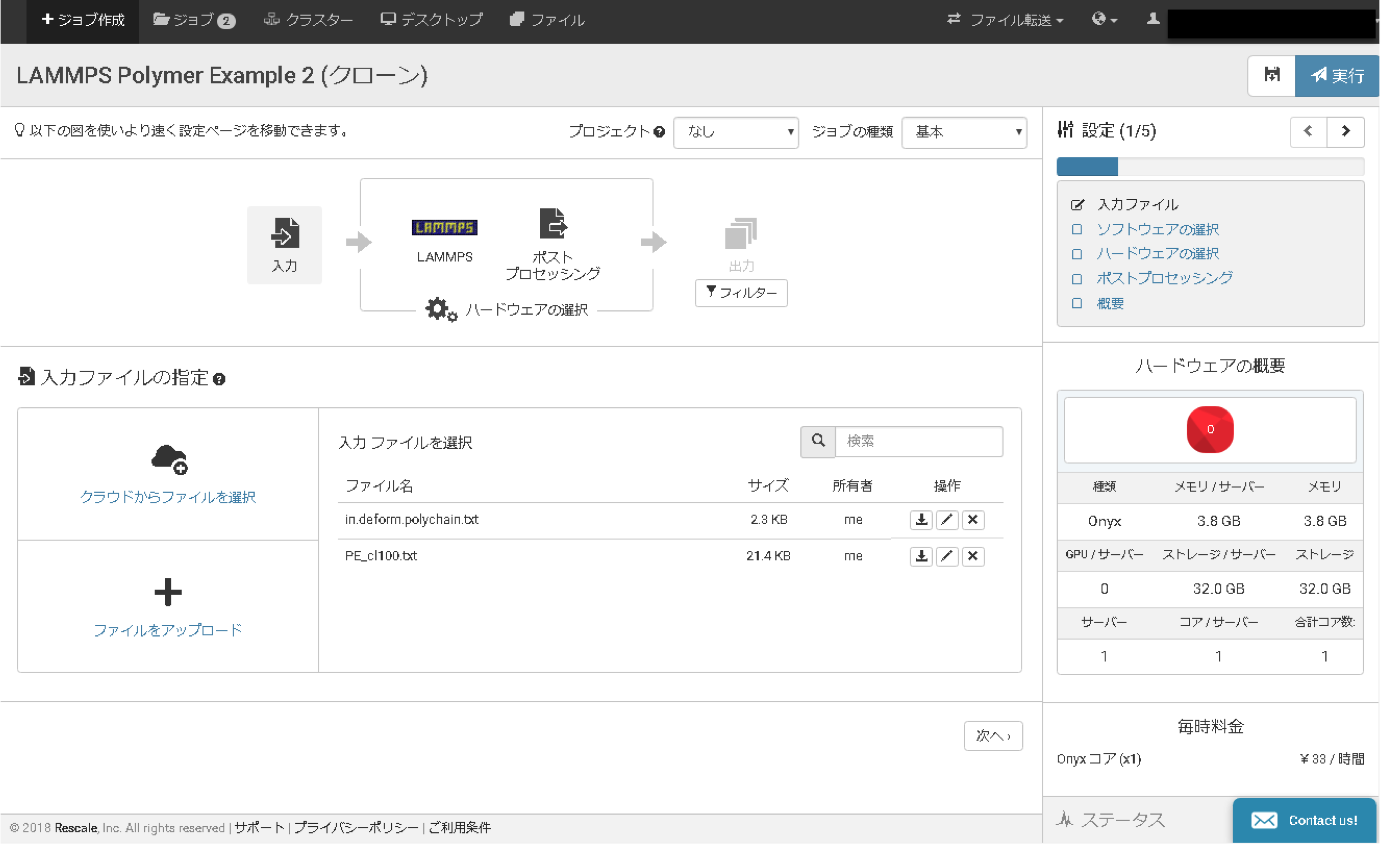Toggle the ハードウェアの選択 checkbox square
Image resolution: width=1383 pixels, height=844 pixels.
(1077, 254)
